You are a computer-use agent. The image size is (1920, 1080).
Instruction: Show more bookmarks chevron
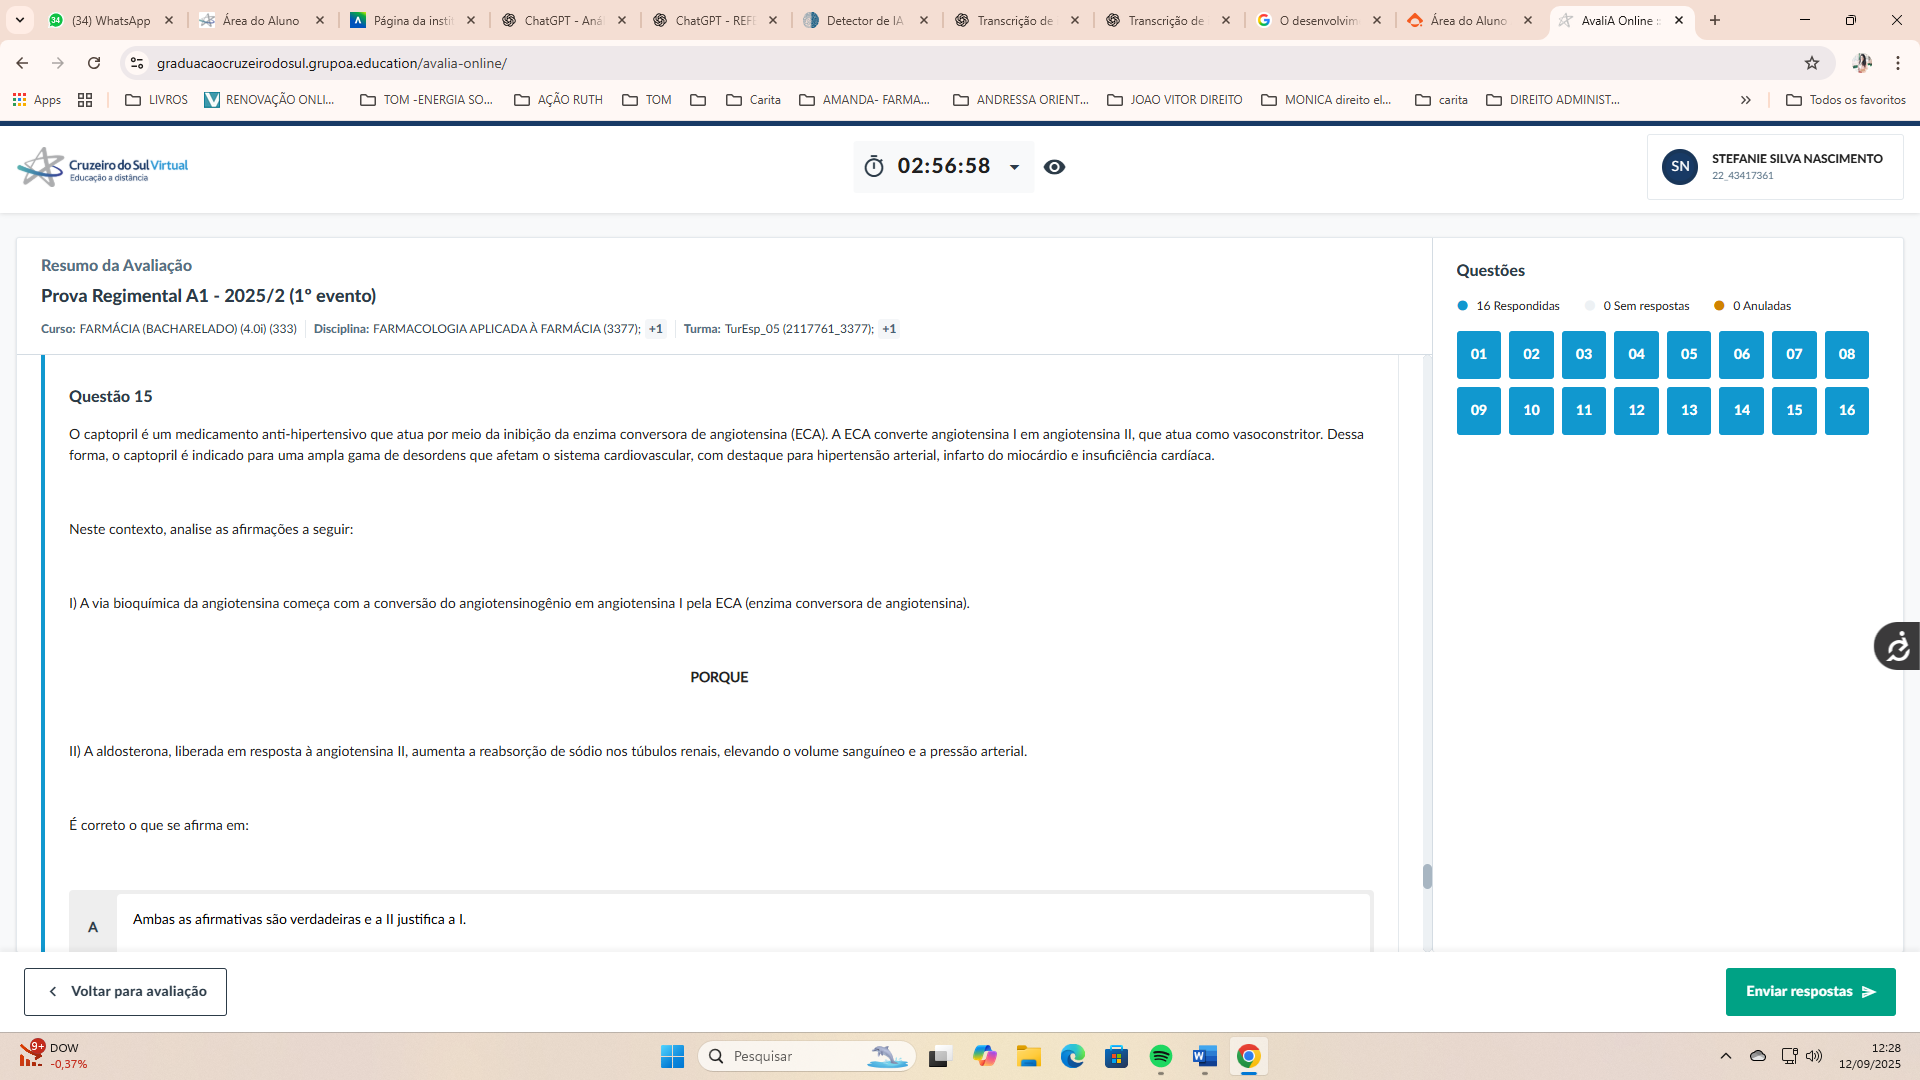[1746, 100]
